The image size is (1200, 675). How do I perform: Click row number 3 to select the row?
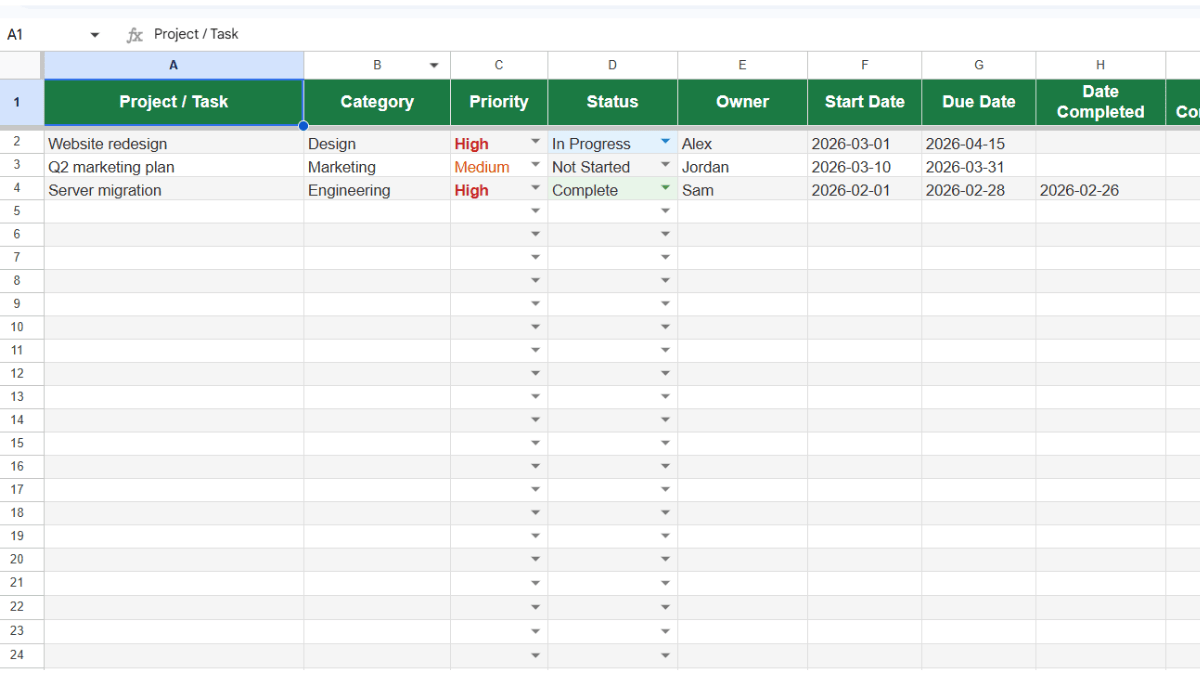click(x=22, y=167)
